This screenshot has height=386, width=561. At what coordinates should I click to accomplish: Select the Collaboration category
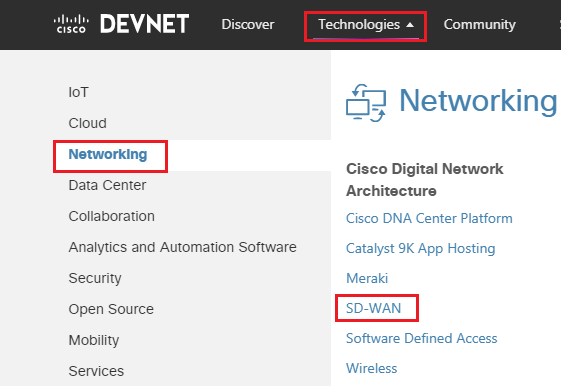point(111,216)
